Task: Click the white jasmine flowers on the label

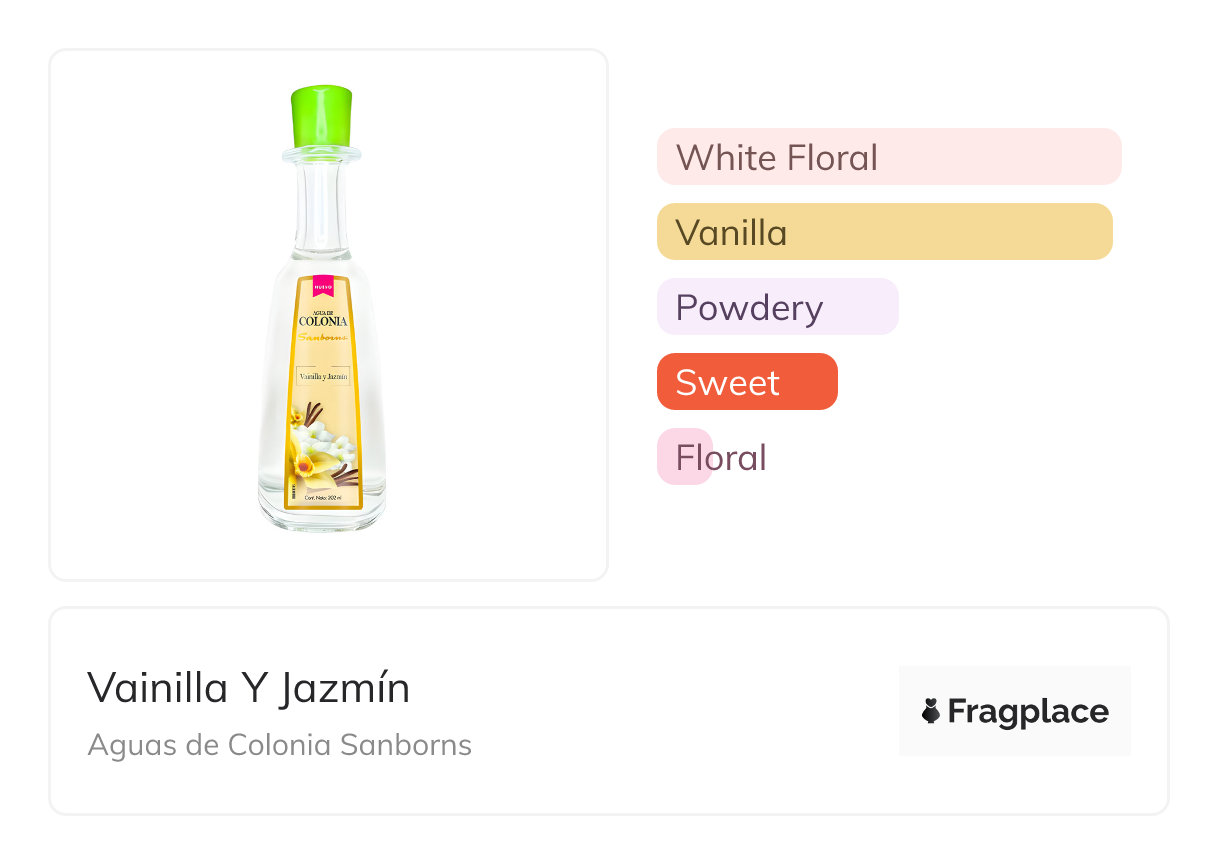Action: pos(333,439)
